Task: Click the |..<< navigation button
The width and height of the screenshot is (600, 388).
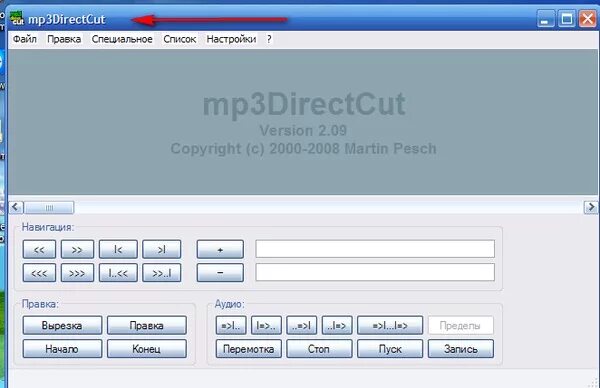Action: pos(118,273)
